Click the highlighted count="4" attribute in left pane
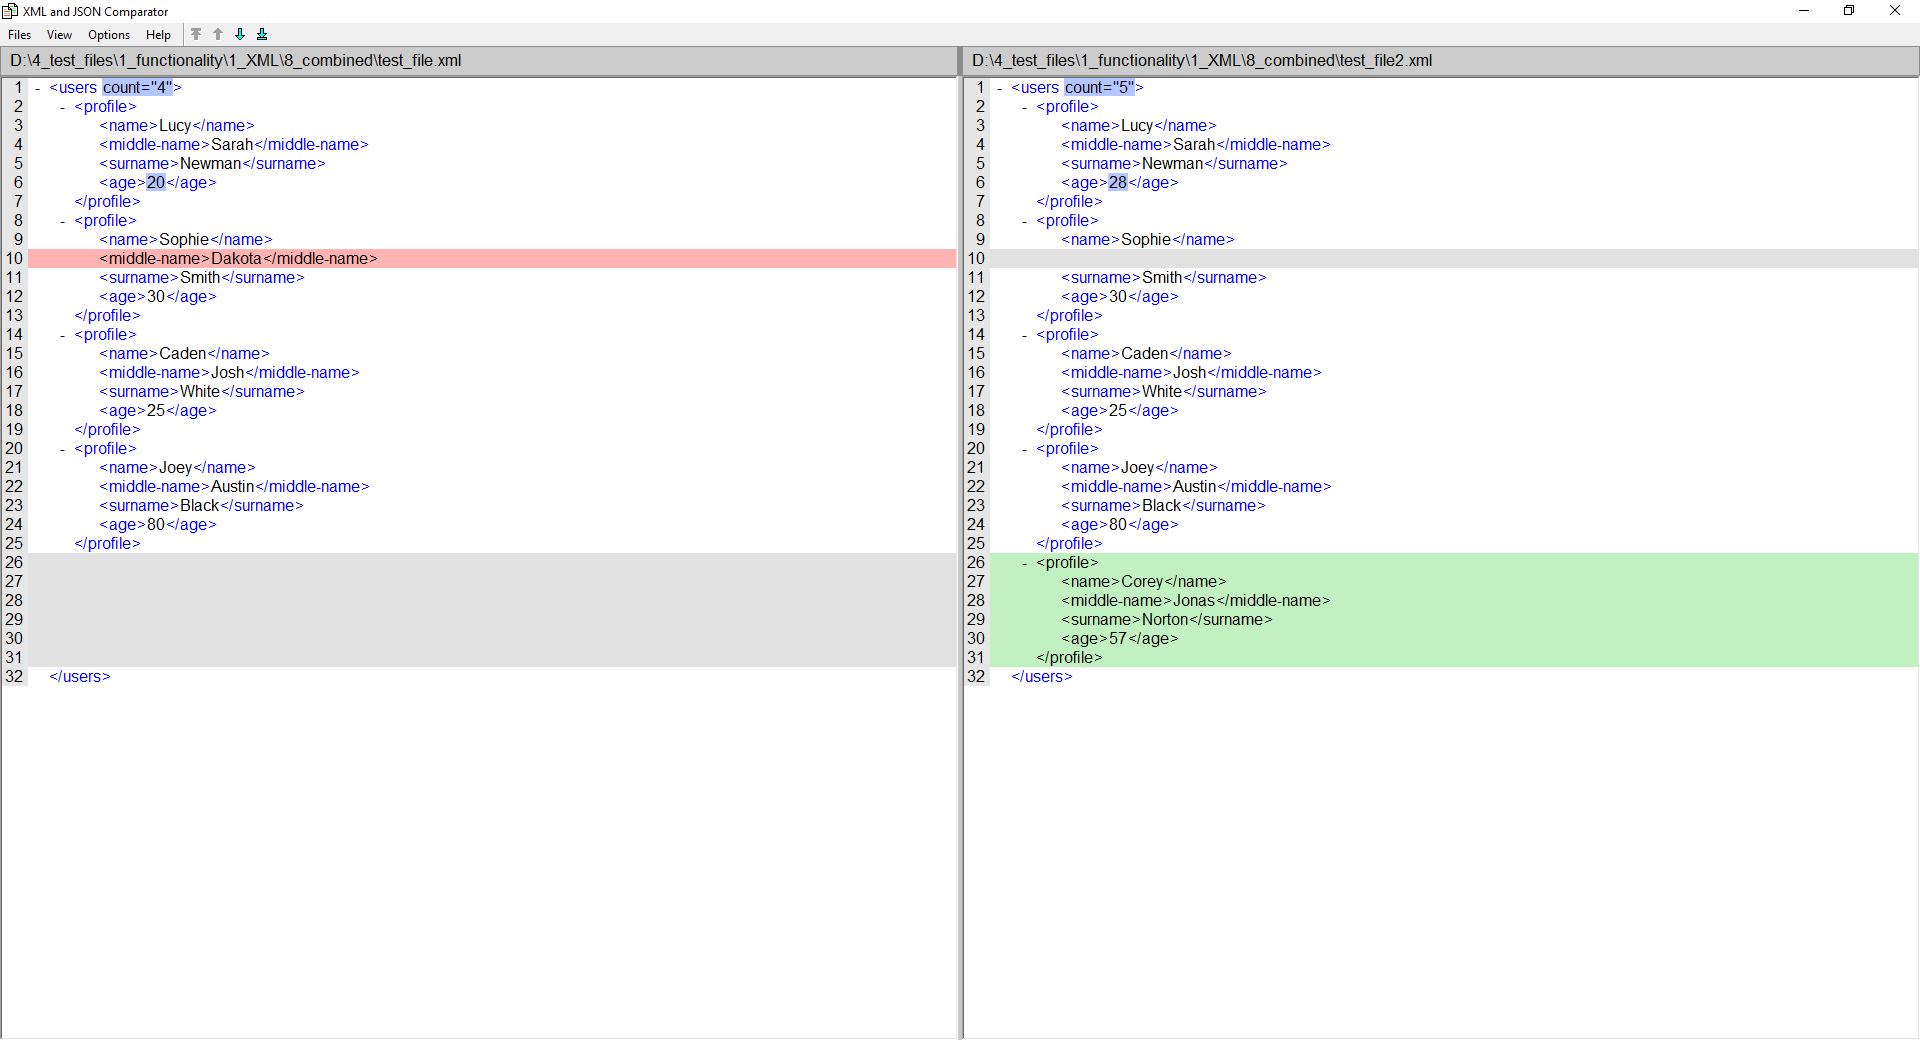The width and height of the screenshot is (1920, 1040). click(x=137, y=88)
